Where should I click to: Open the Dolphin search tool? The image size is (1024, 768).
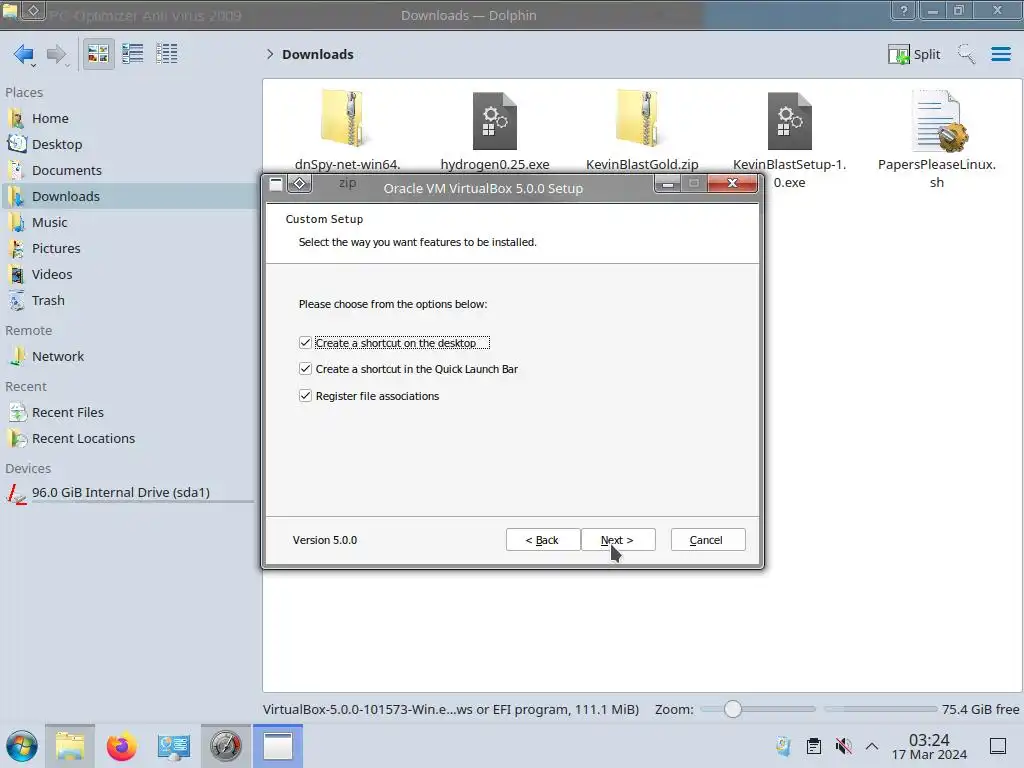[967, 54]
